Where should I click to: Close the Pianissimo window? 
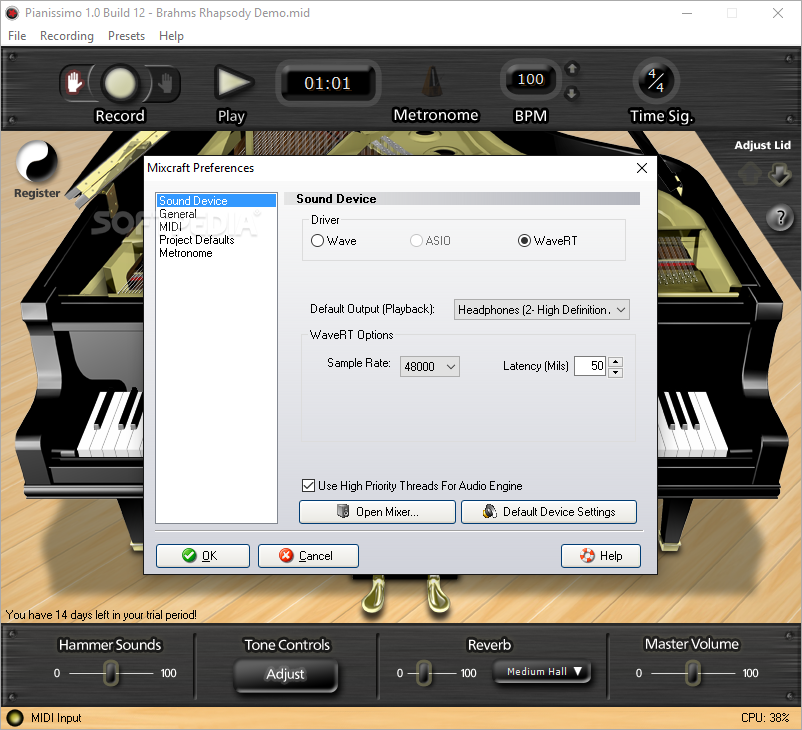tap(778, 13)
